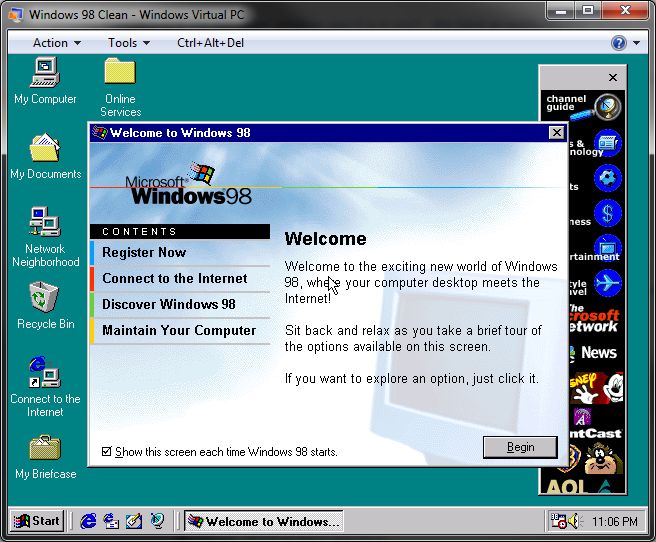Click the Begin button
This screenshot has width=656, height=542.
pos(520,447)
